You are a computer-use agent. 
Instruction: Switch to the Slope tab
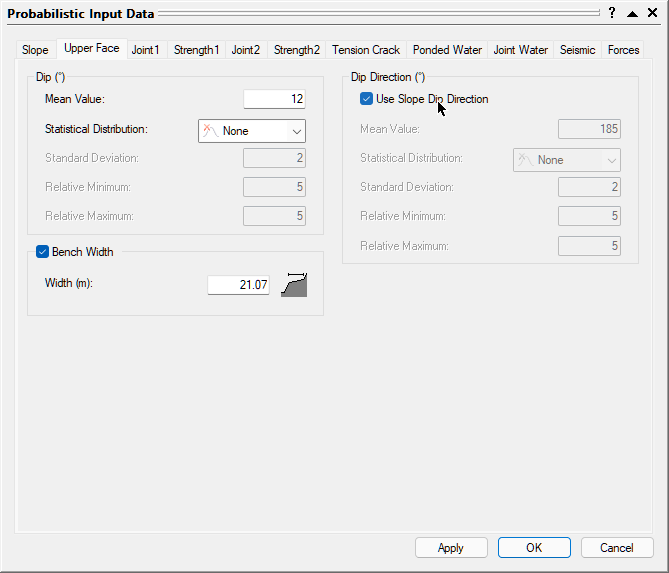click(x=35, y=50)
